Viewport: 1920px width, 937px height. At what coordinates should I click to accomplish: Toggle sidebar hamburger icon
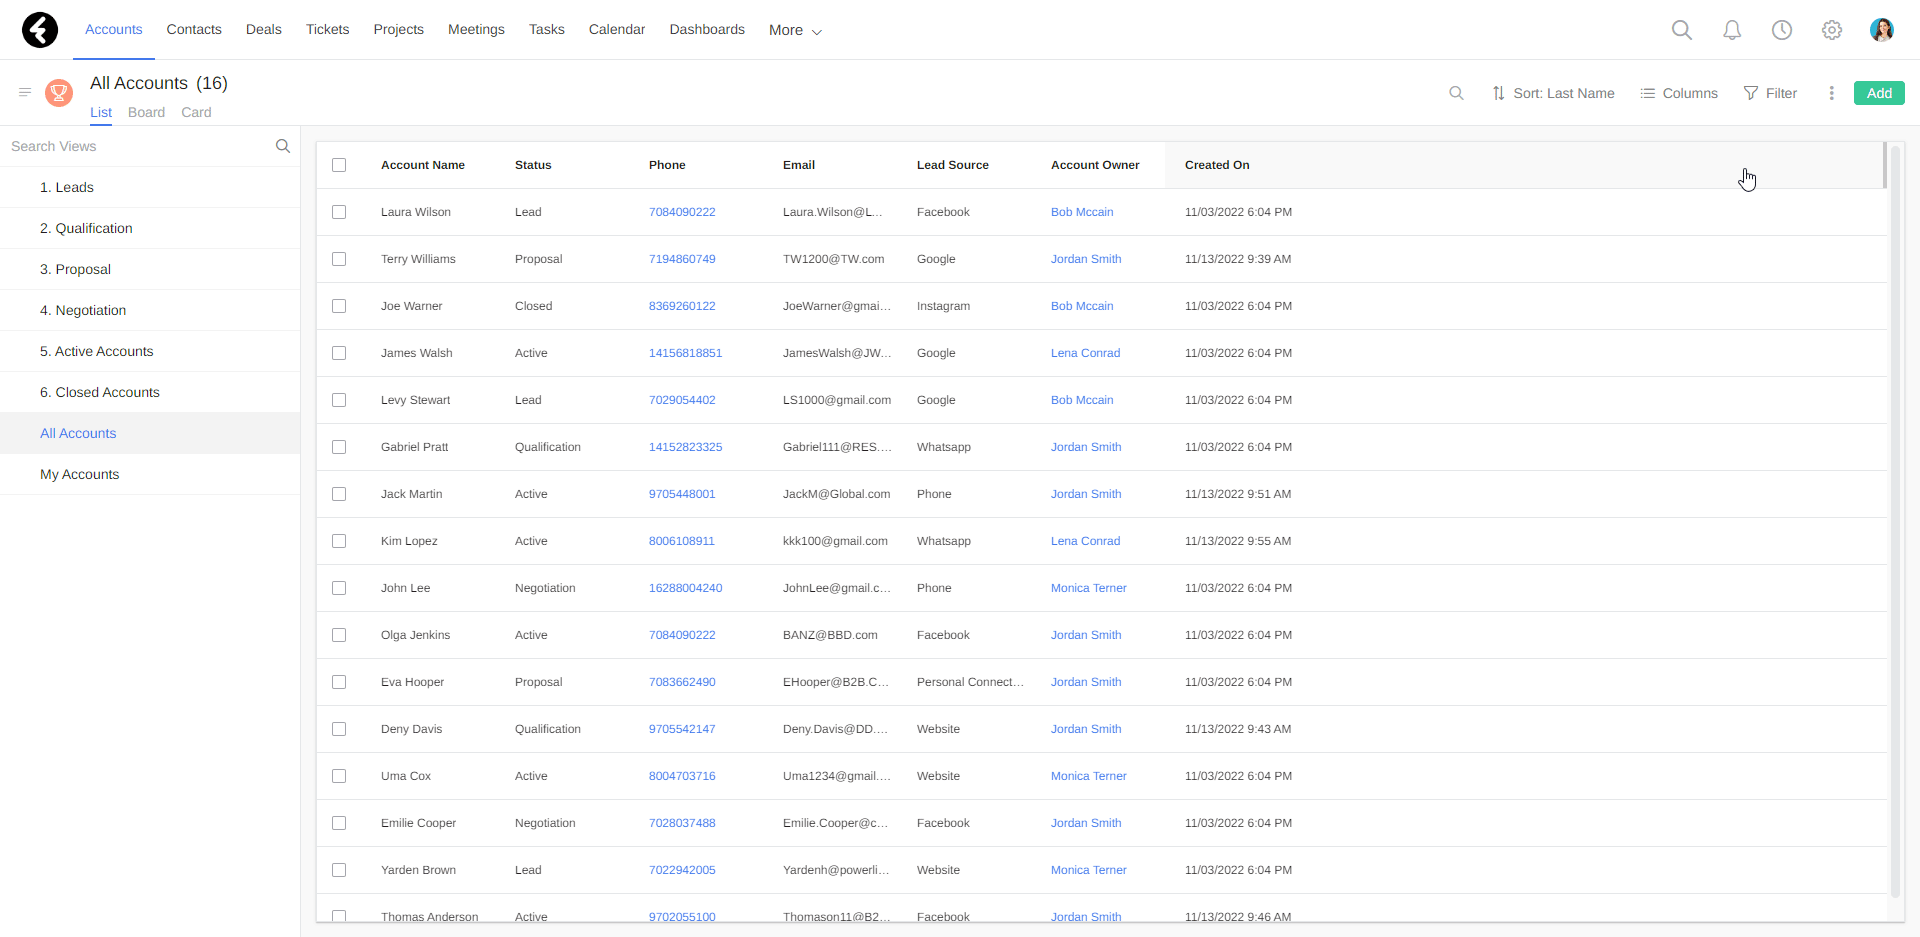[25, 92]
